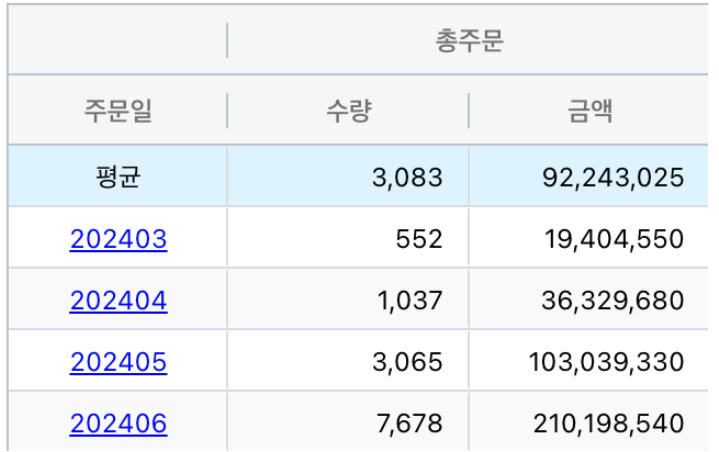This screenshot has height=452, width=719.
Task: Open the 202403 order month link
Action: click(118, 239)
